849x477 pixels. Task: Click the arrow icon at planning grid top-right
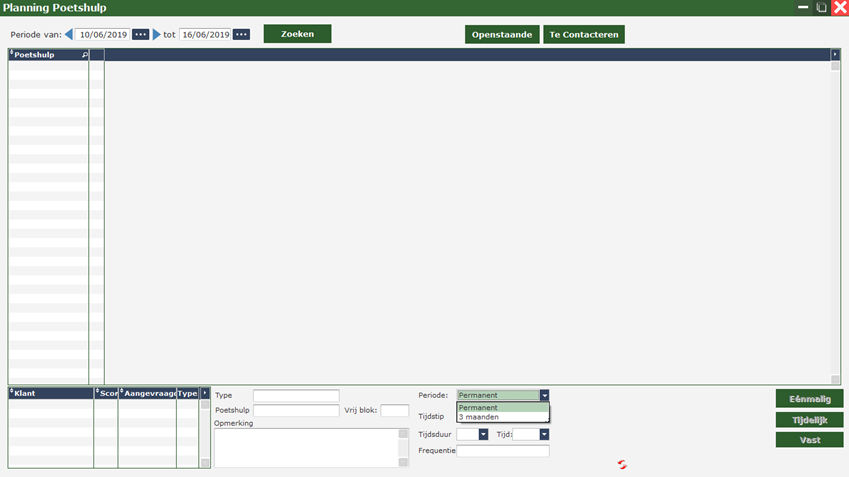[x=835, y=54]
